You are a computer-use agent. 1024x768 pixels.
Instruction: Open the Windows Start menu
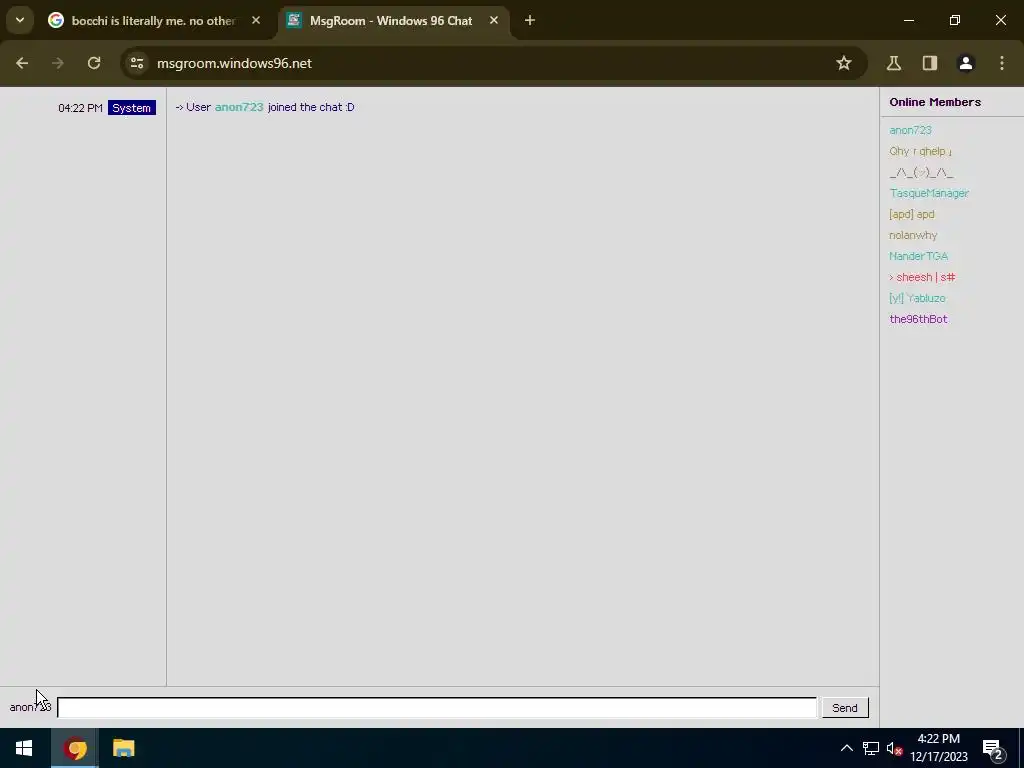[x=24, y=748]
